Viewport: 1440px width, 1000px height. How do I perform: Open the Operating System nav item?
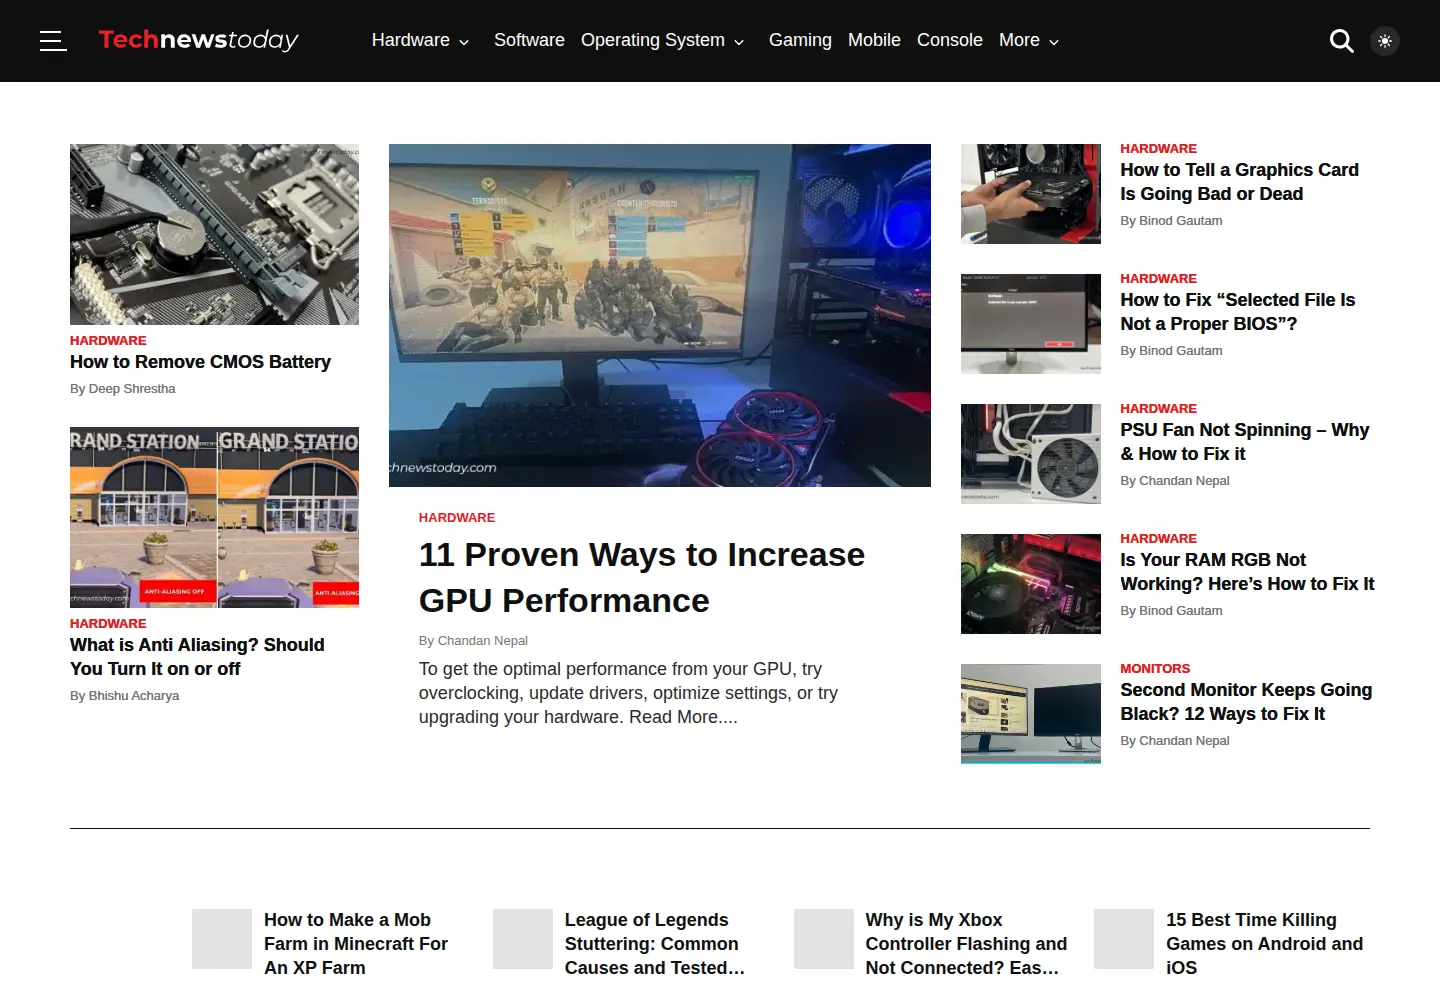coord(652,40)
